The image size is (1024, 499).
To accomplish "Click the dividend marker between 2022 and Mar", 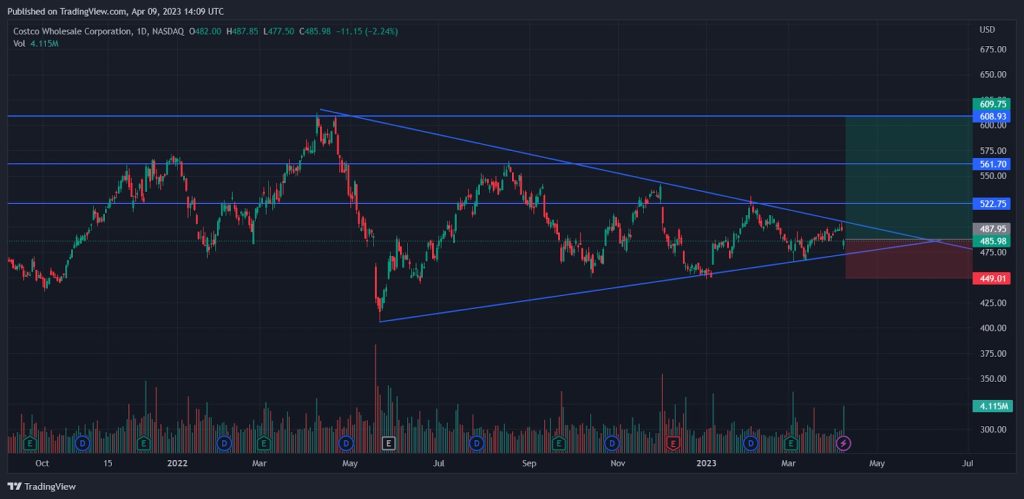I will point(224,443).
